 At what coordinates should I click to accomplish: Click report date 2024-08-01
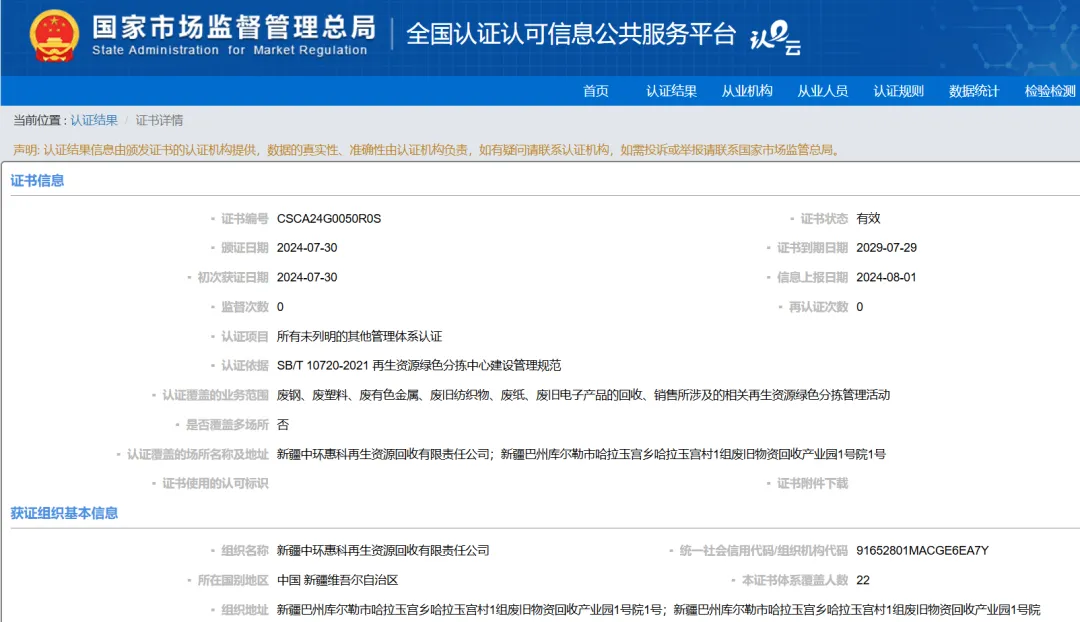[886, 278]
